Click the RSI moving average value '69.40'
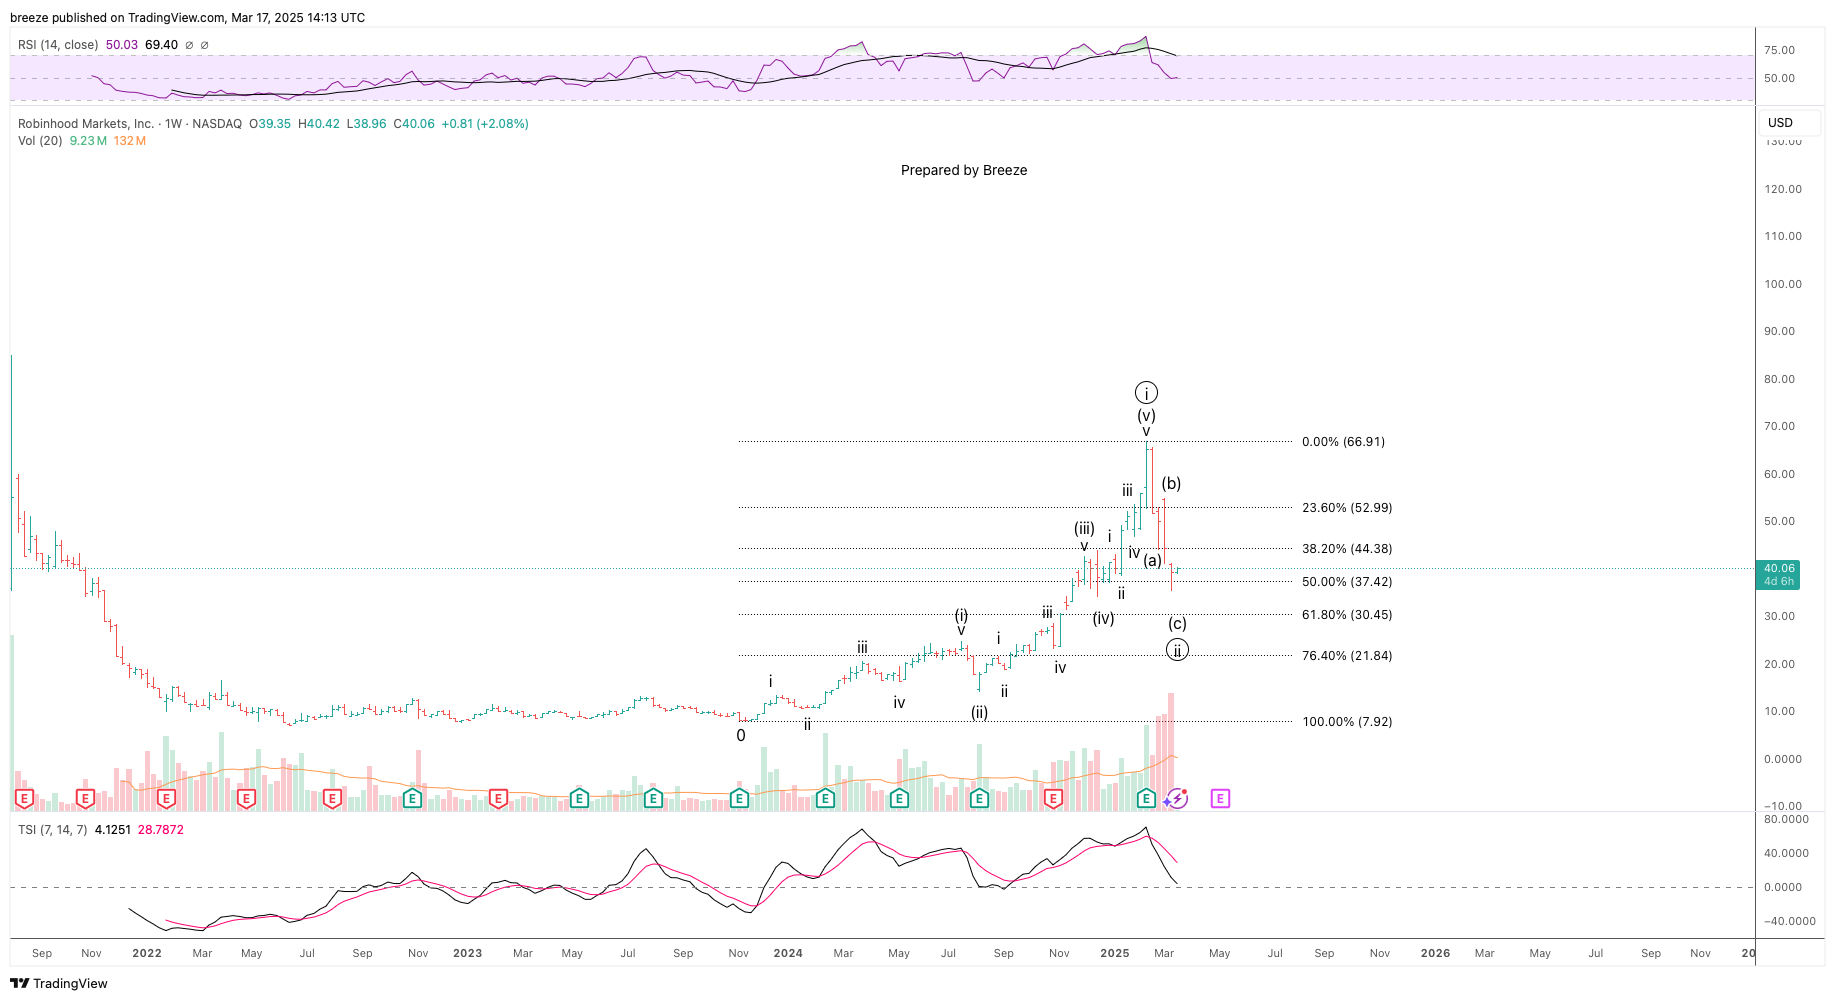The width and height of the screenshot is (1835, 1001). [161, 45]
